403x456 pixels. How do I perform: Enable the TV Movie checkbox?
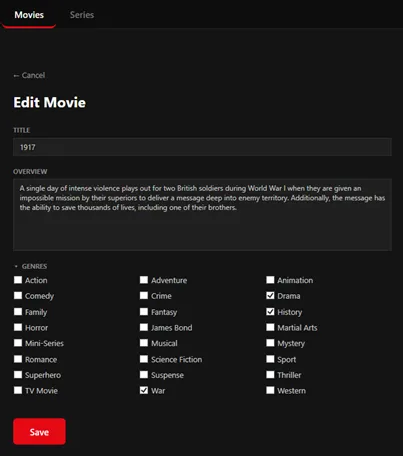tap(18, 390)
